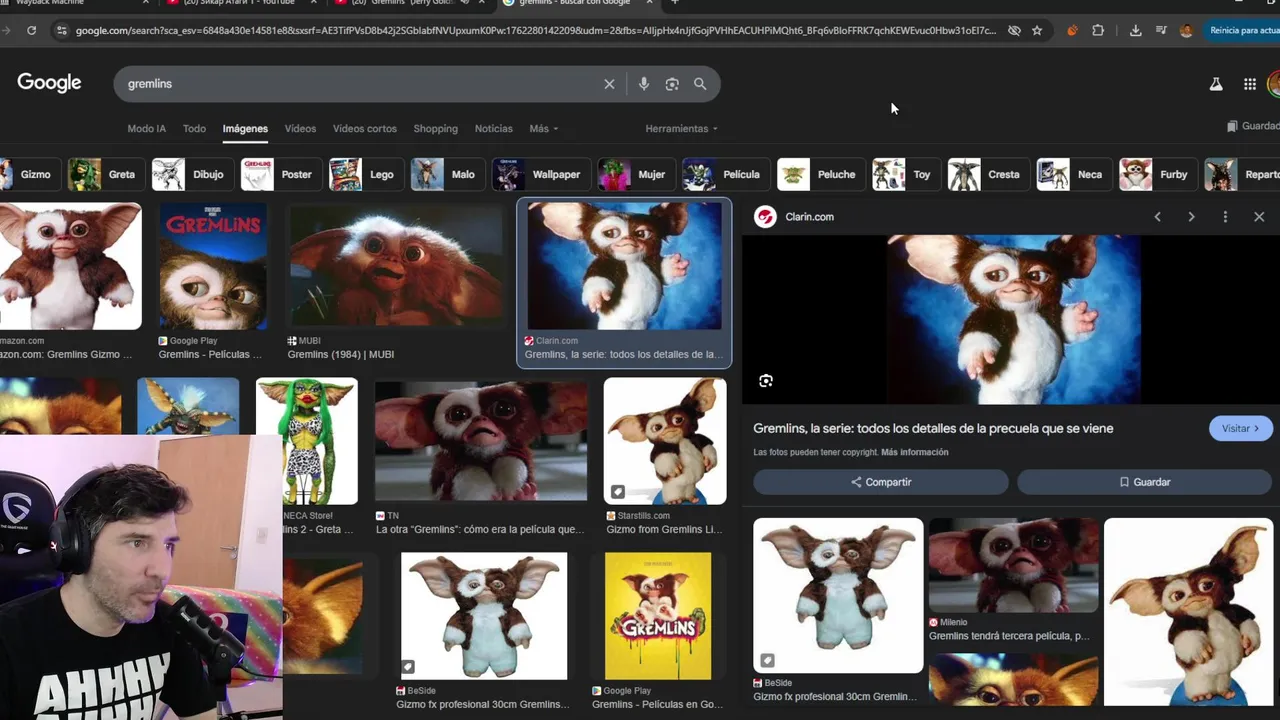This screenshot has width=1280, height=720.
Task: Open Google Lens image search icon
Action: pyautogui.click(x=672, y=84)
